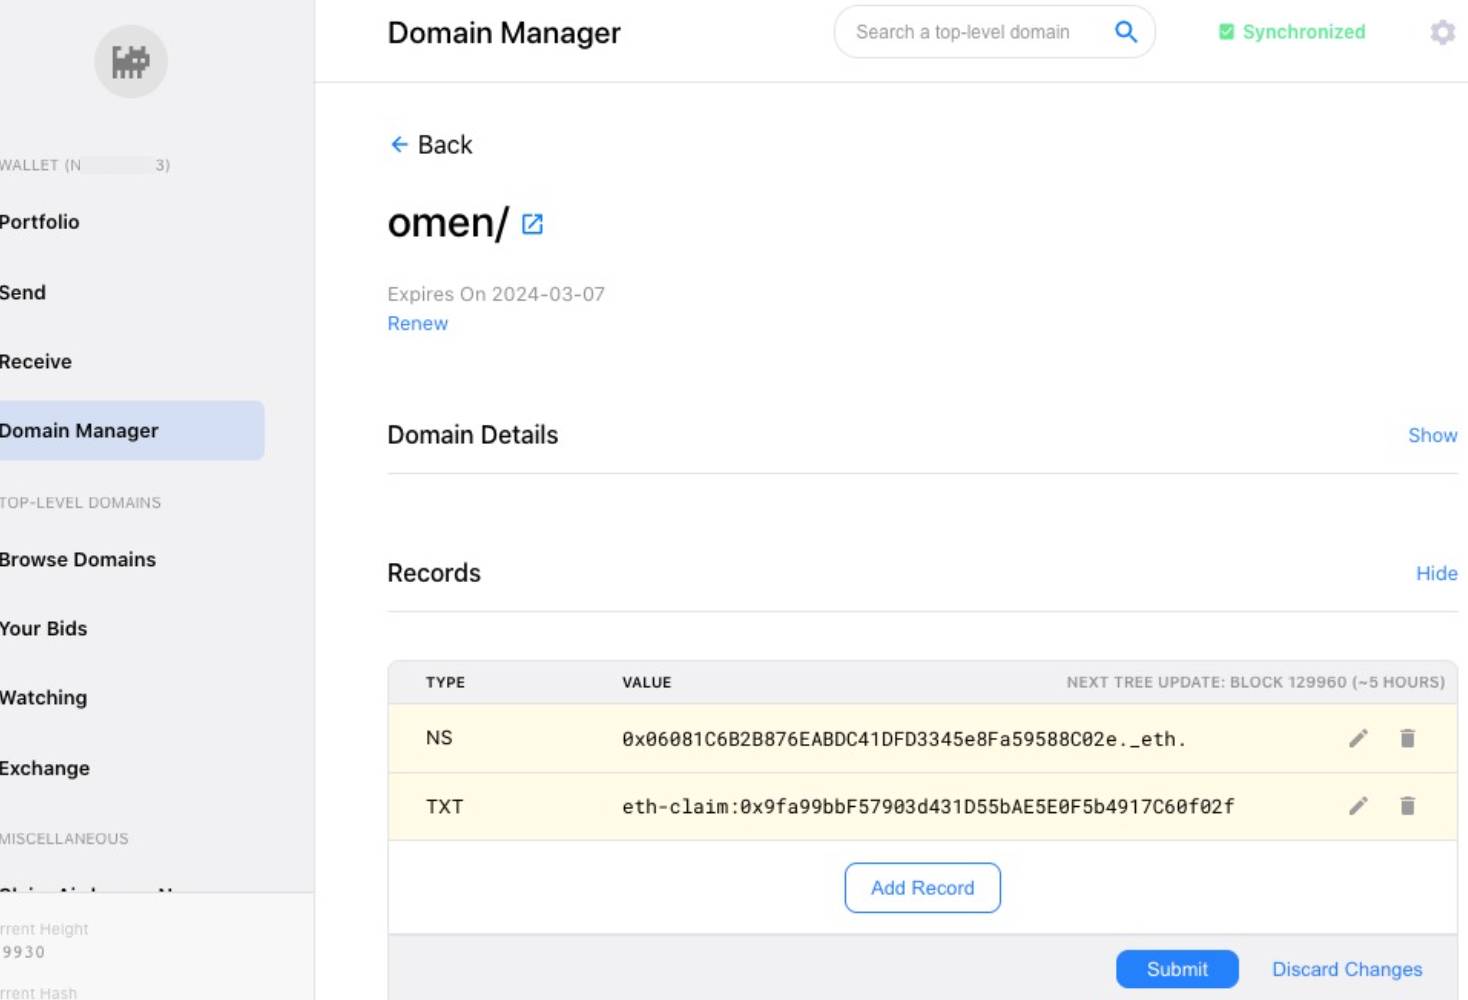Go to Exchange in sidebar
Viewport: 1468px width, 1000px height.
point(45,768)
